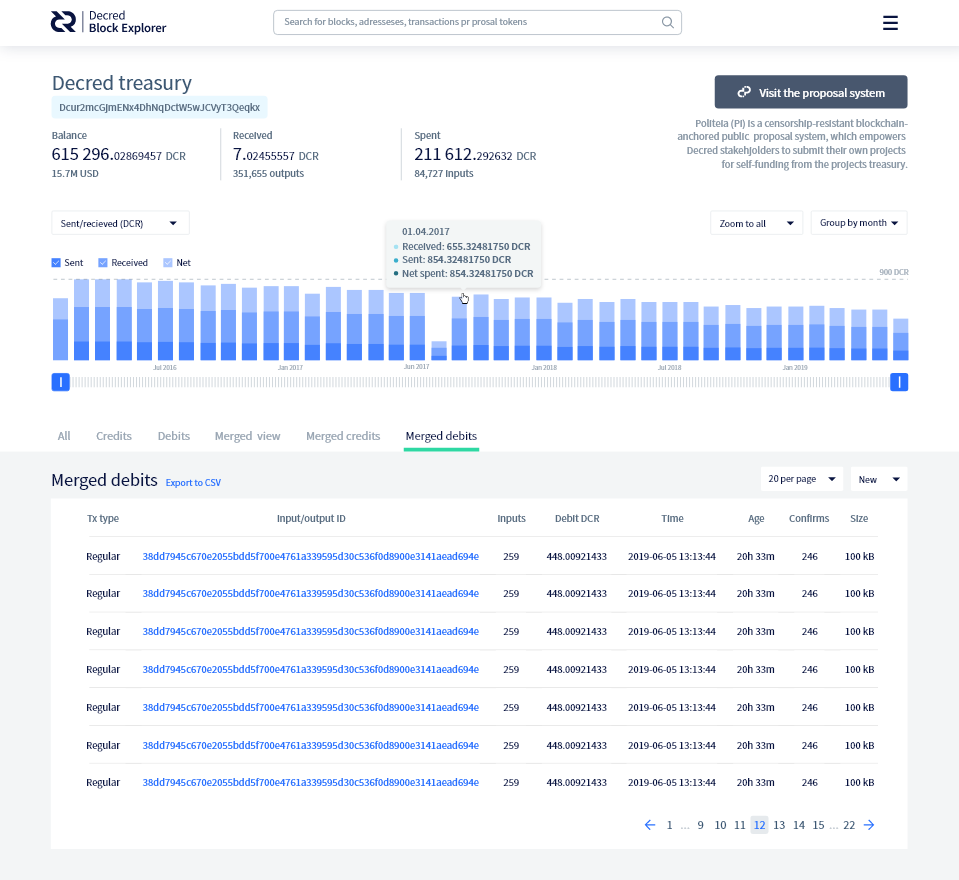This screenshot has width=959, height=880.
Task: Click the treasury address Dcur2mcGJmENx4DhNqDctW5wJCVyT3Qeqkx
Action: click(160, 108)
